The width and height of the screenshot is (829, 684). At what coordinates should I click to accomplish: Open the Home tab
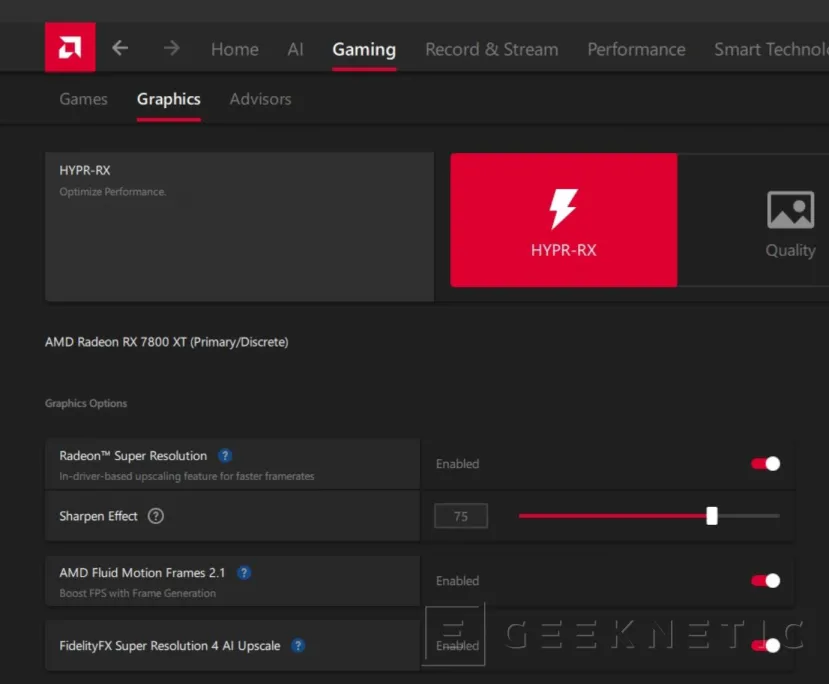pos(235,49)
